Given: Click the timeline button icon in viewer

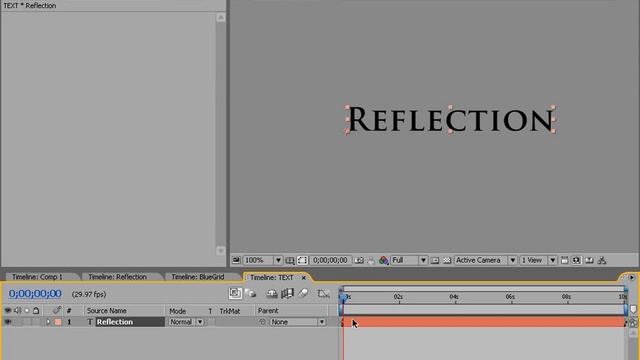Looking at the screenshot, I should coord(589,260).
